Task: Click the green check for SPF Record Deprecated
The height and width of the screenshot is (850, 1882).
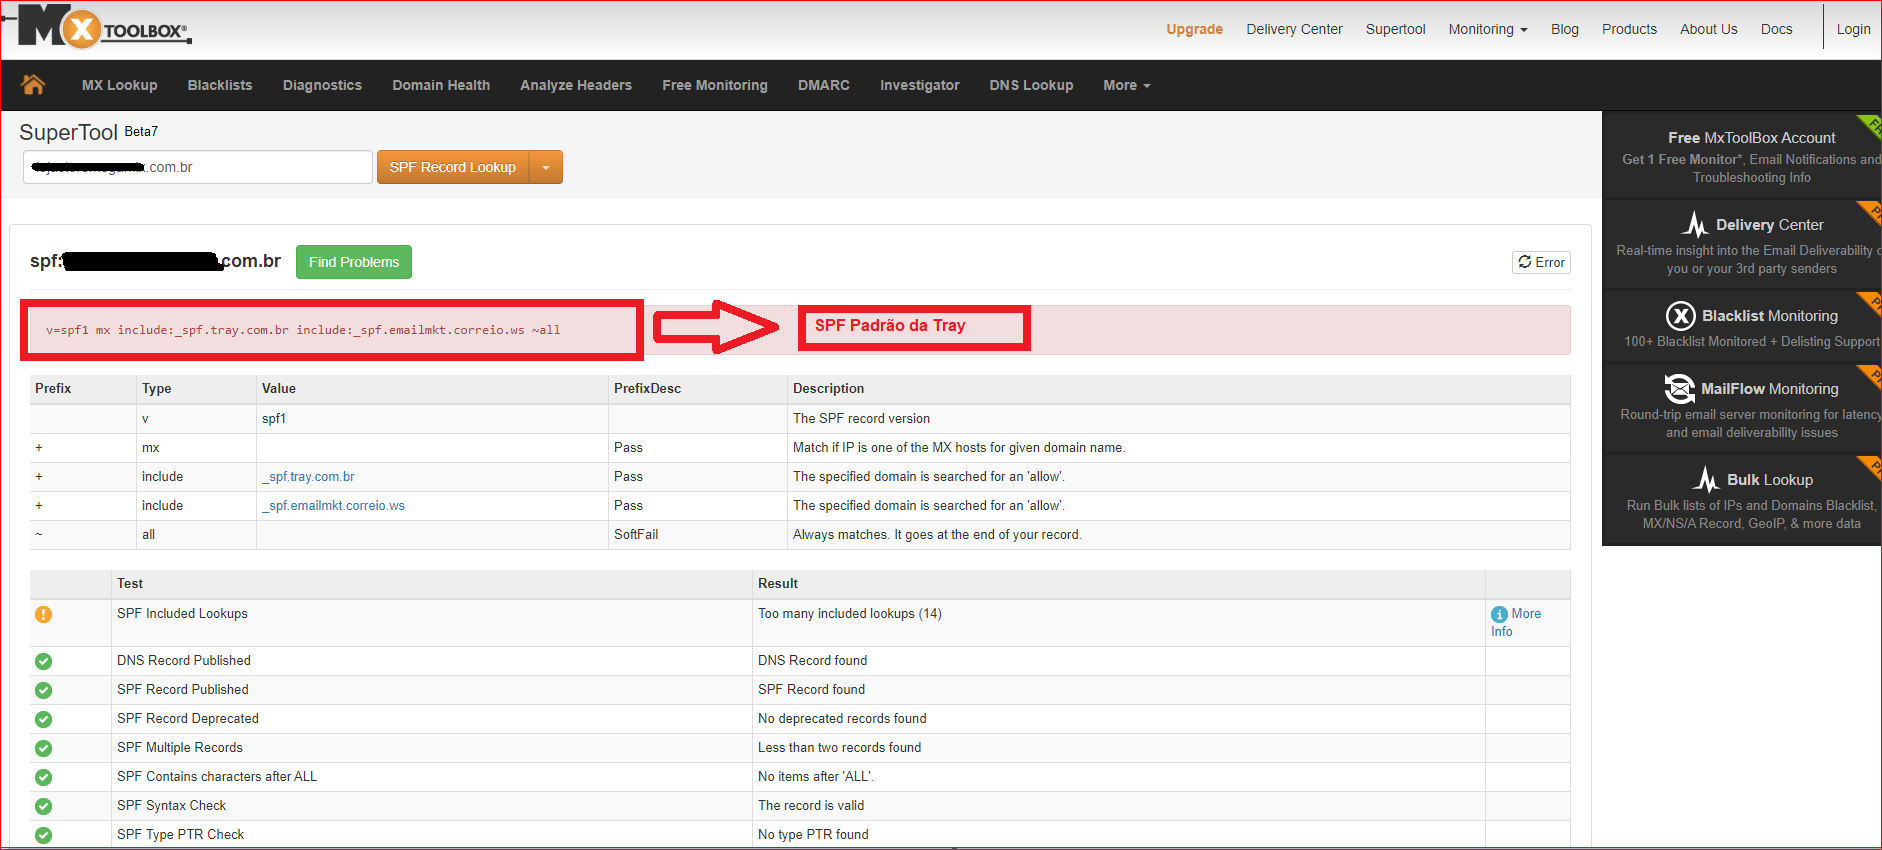Action: (x=43, y=719)
